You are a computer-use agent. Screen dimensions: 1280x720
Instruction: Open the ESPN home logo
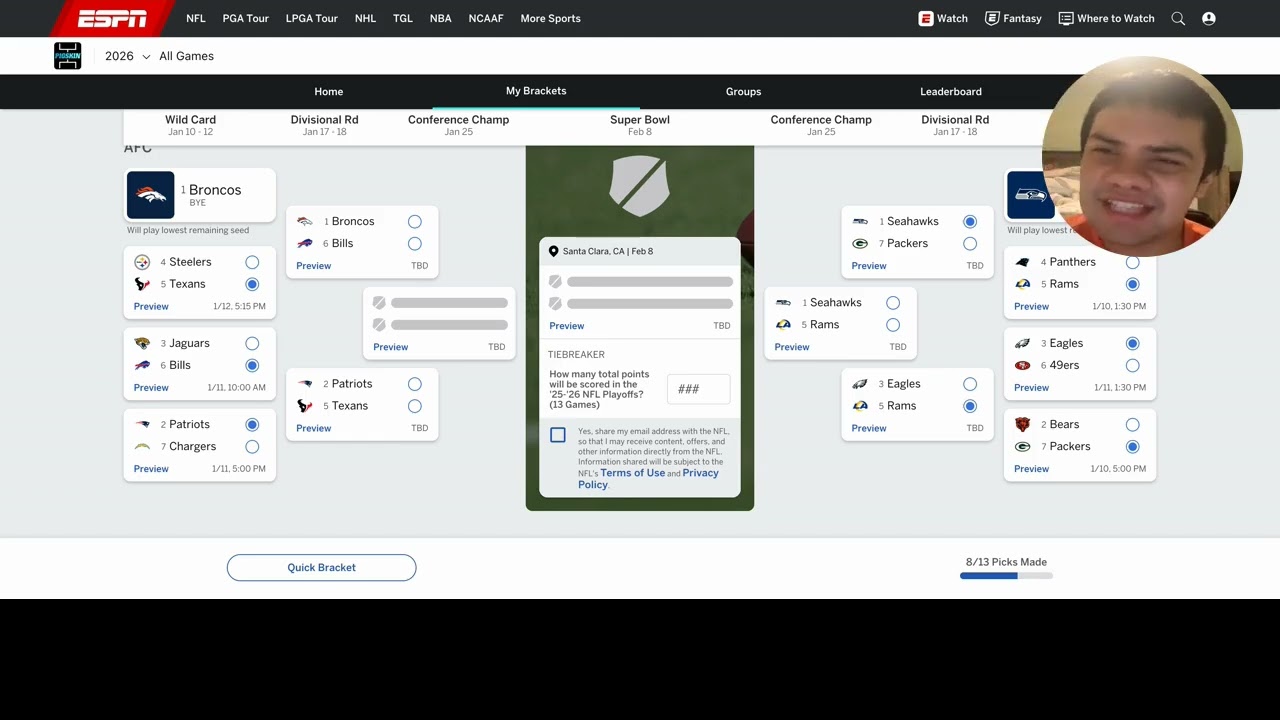coord(112,18)
